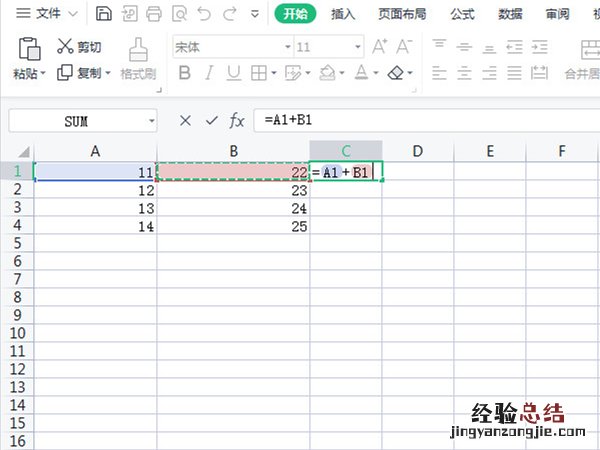Click the Undo arrow icon
600x450 pixels.
click(x=204, y=14)
